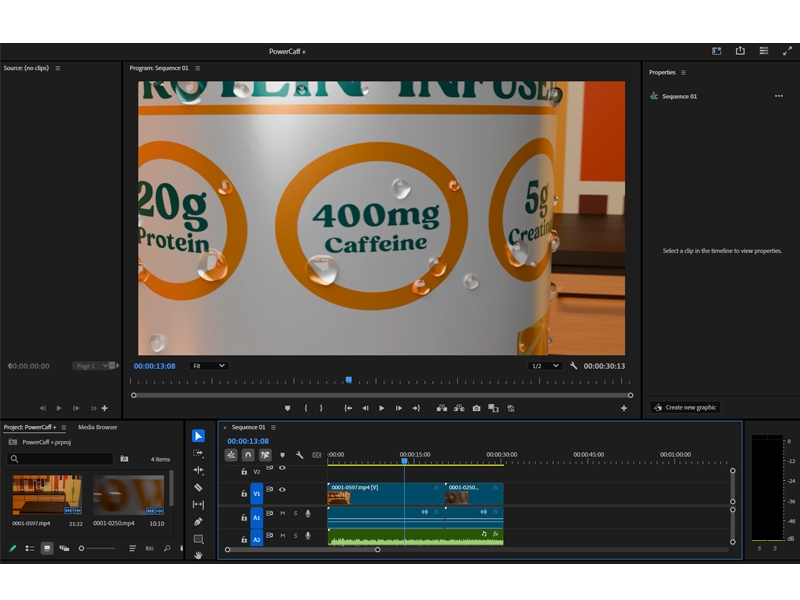Open timeline display settings wrench
Viewport: 800px width, 600px height.
300,455
